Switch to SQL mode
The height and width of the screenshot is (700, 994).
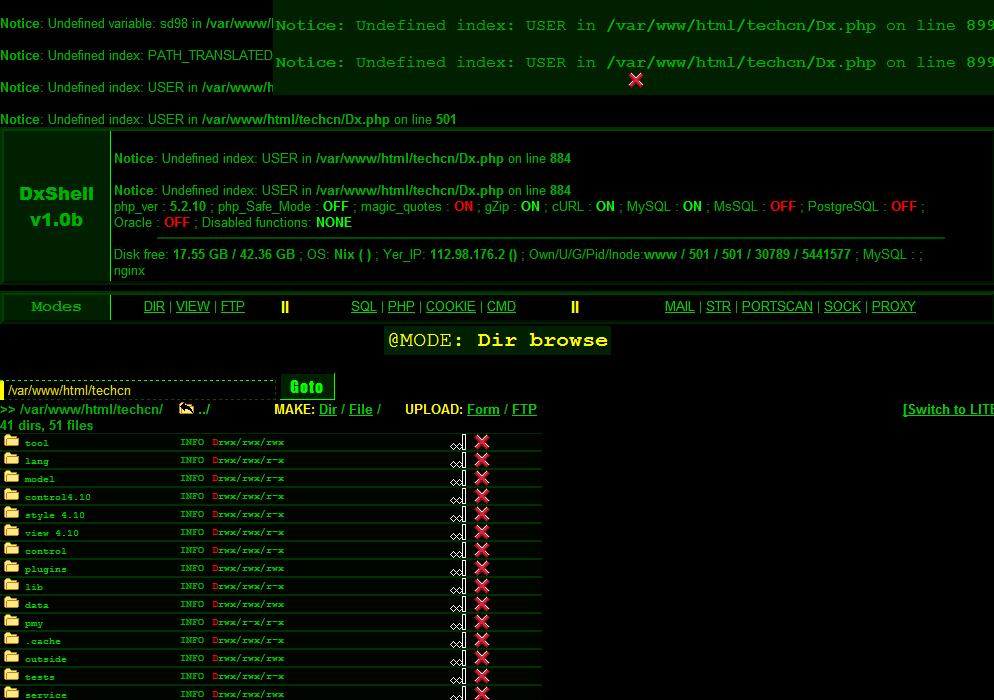coord(364,307)
